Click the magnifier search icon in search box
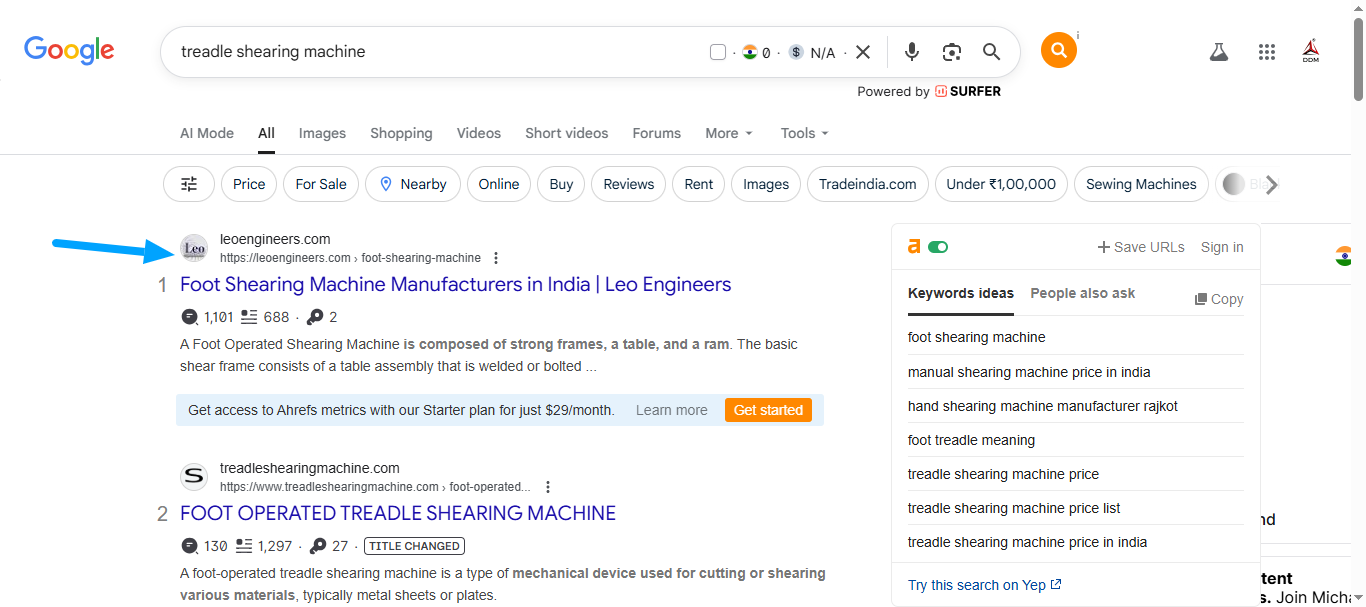This screenshot has height=607, width=1366. [991, 52]
